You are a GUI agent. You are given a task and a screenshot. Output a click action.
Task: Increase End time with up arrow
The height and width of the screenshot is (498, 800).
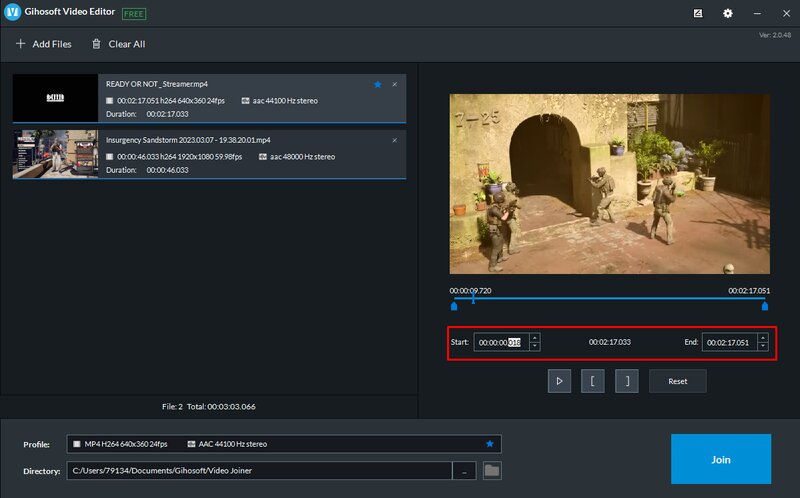pyautogui.click(x=763, y=338)
